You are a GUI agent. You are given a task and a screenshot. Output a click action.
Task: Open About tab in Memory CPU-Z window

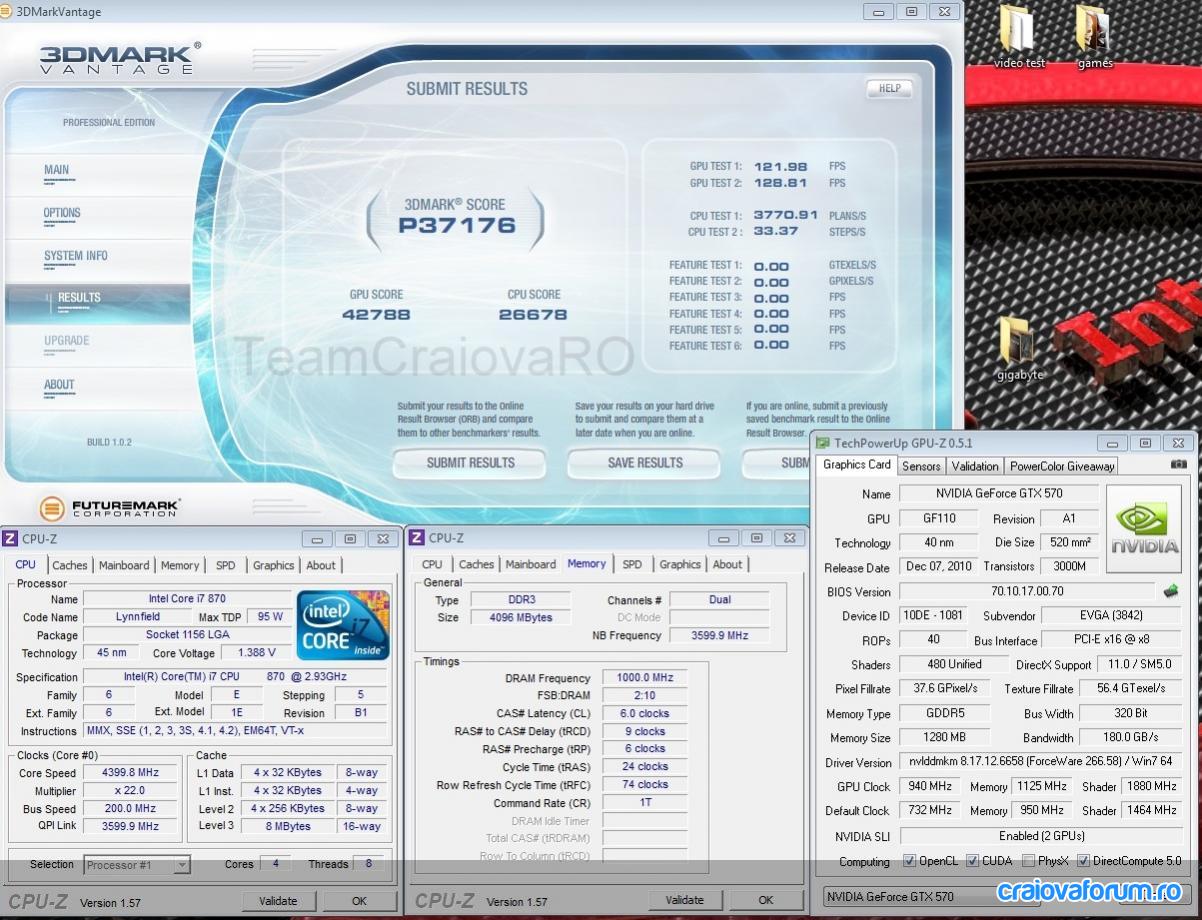[x=728, y=564]
